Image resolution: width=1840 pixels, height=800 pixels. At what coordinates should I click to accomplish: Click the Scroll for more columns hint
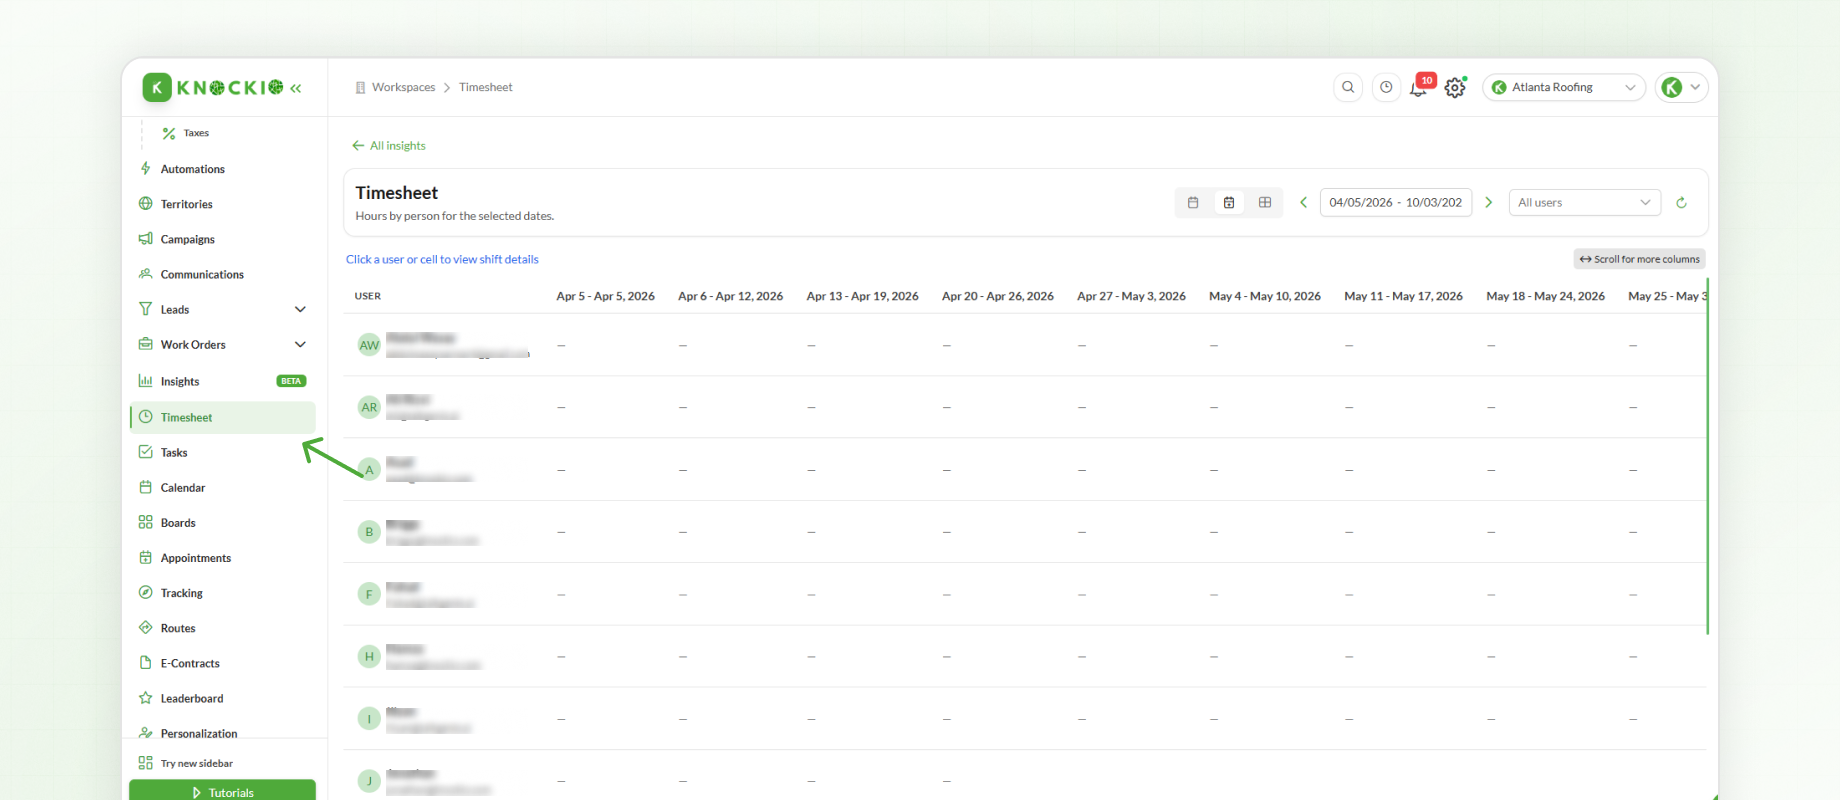pos(1639,259)
